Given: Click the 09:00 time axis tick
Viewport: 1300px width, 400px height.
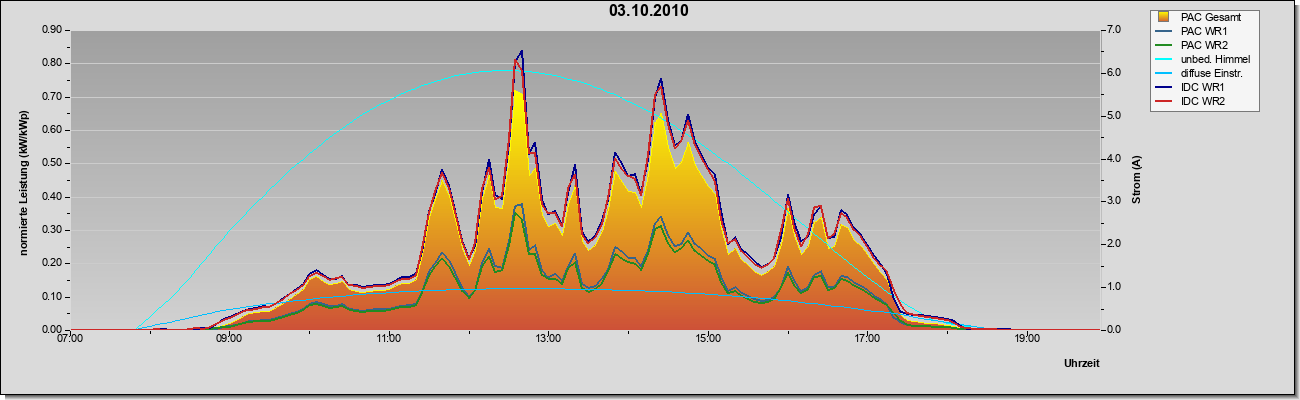Looking at the screenshot, I should [229, 339].
